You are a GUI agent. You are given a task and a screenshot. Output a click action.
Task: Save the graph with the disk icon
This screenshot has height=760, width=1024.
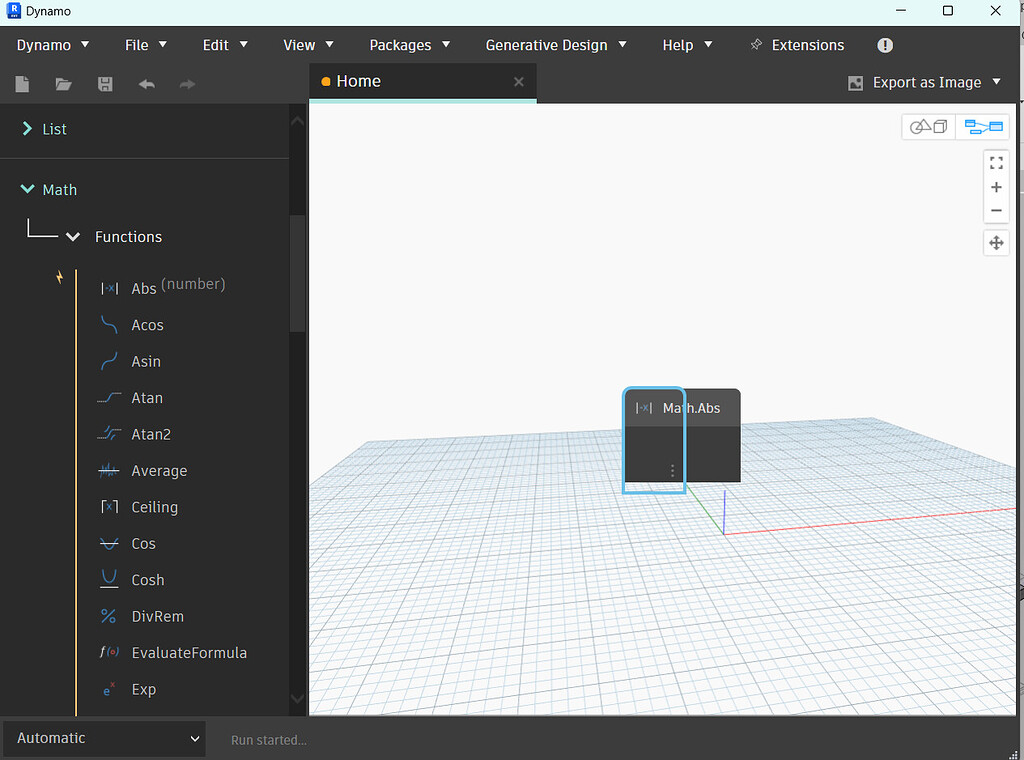(105, 84)
